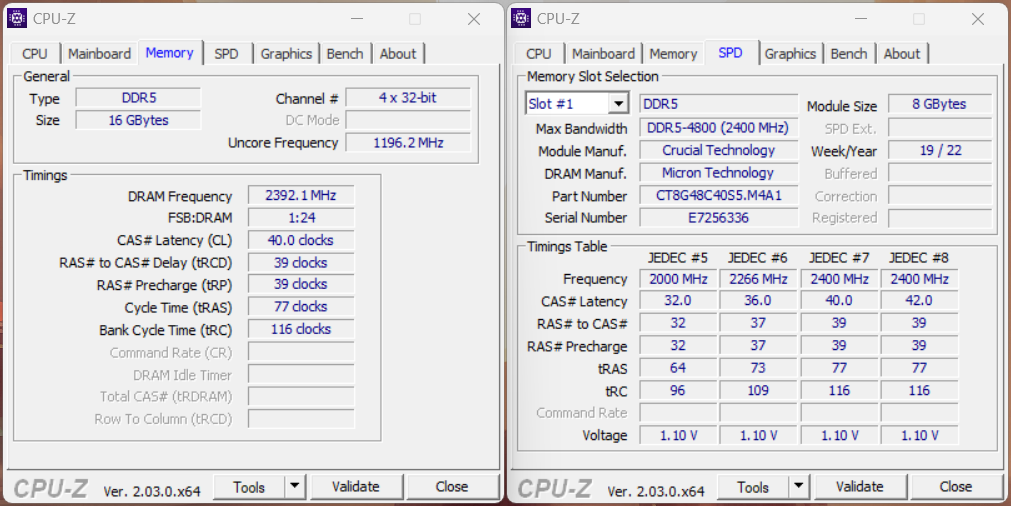The image size is (1011, 506).
Task: Click the Max Bandwidth DDR5-4800 value
Action: (x=718, y=128)
